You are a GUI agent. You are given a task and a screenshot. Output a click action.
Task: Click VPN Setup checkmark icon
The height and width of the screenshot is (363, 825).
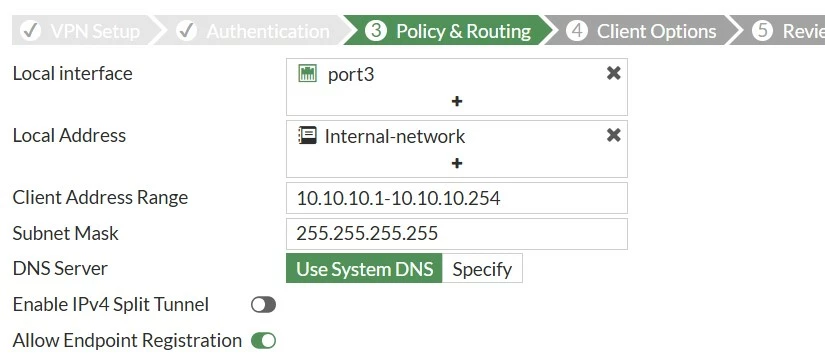[x=30, y=31]
